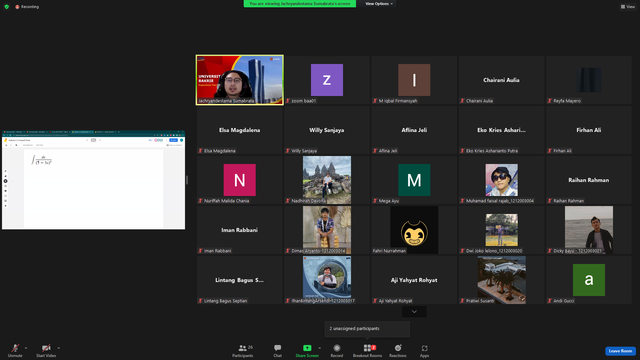Click the green screen-sharing notification banner
640x360 pixels.
coord(300,4)
